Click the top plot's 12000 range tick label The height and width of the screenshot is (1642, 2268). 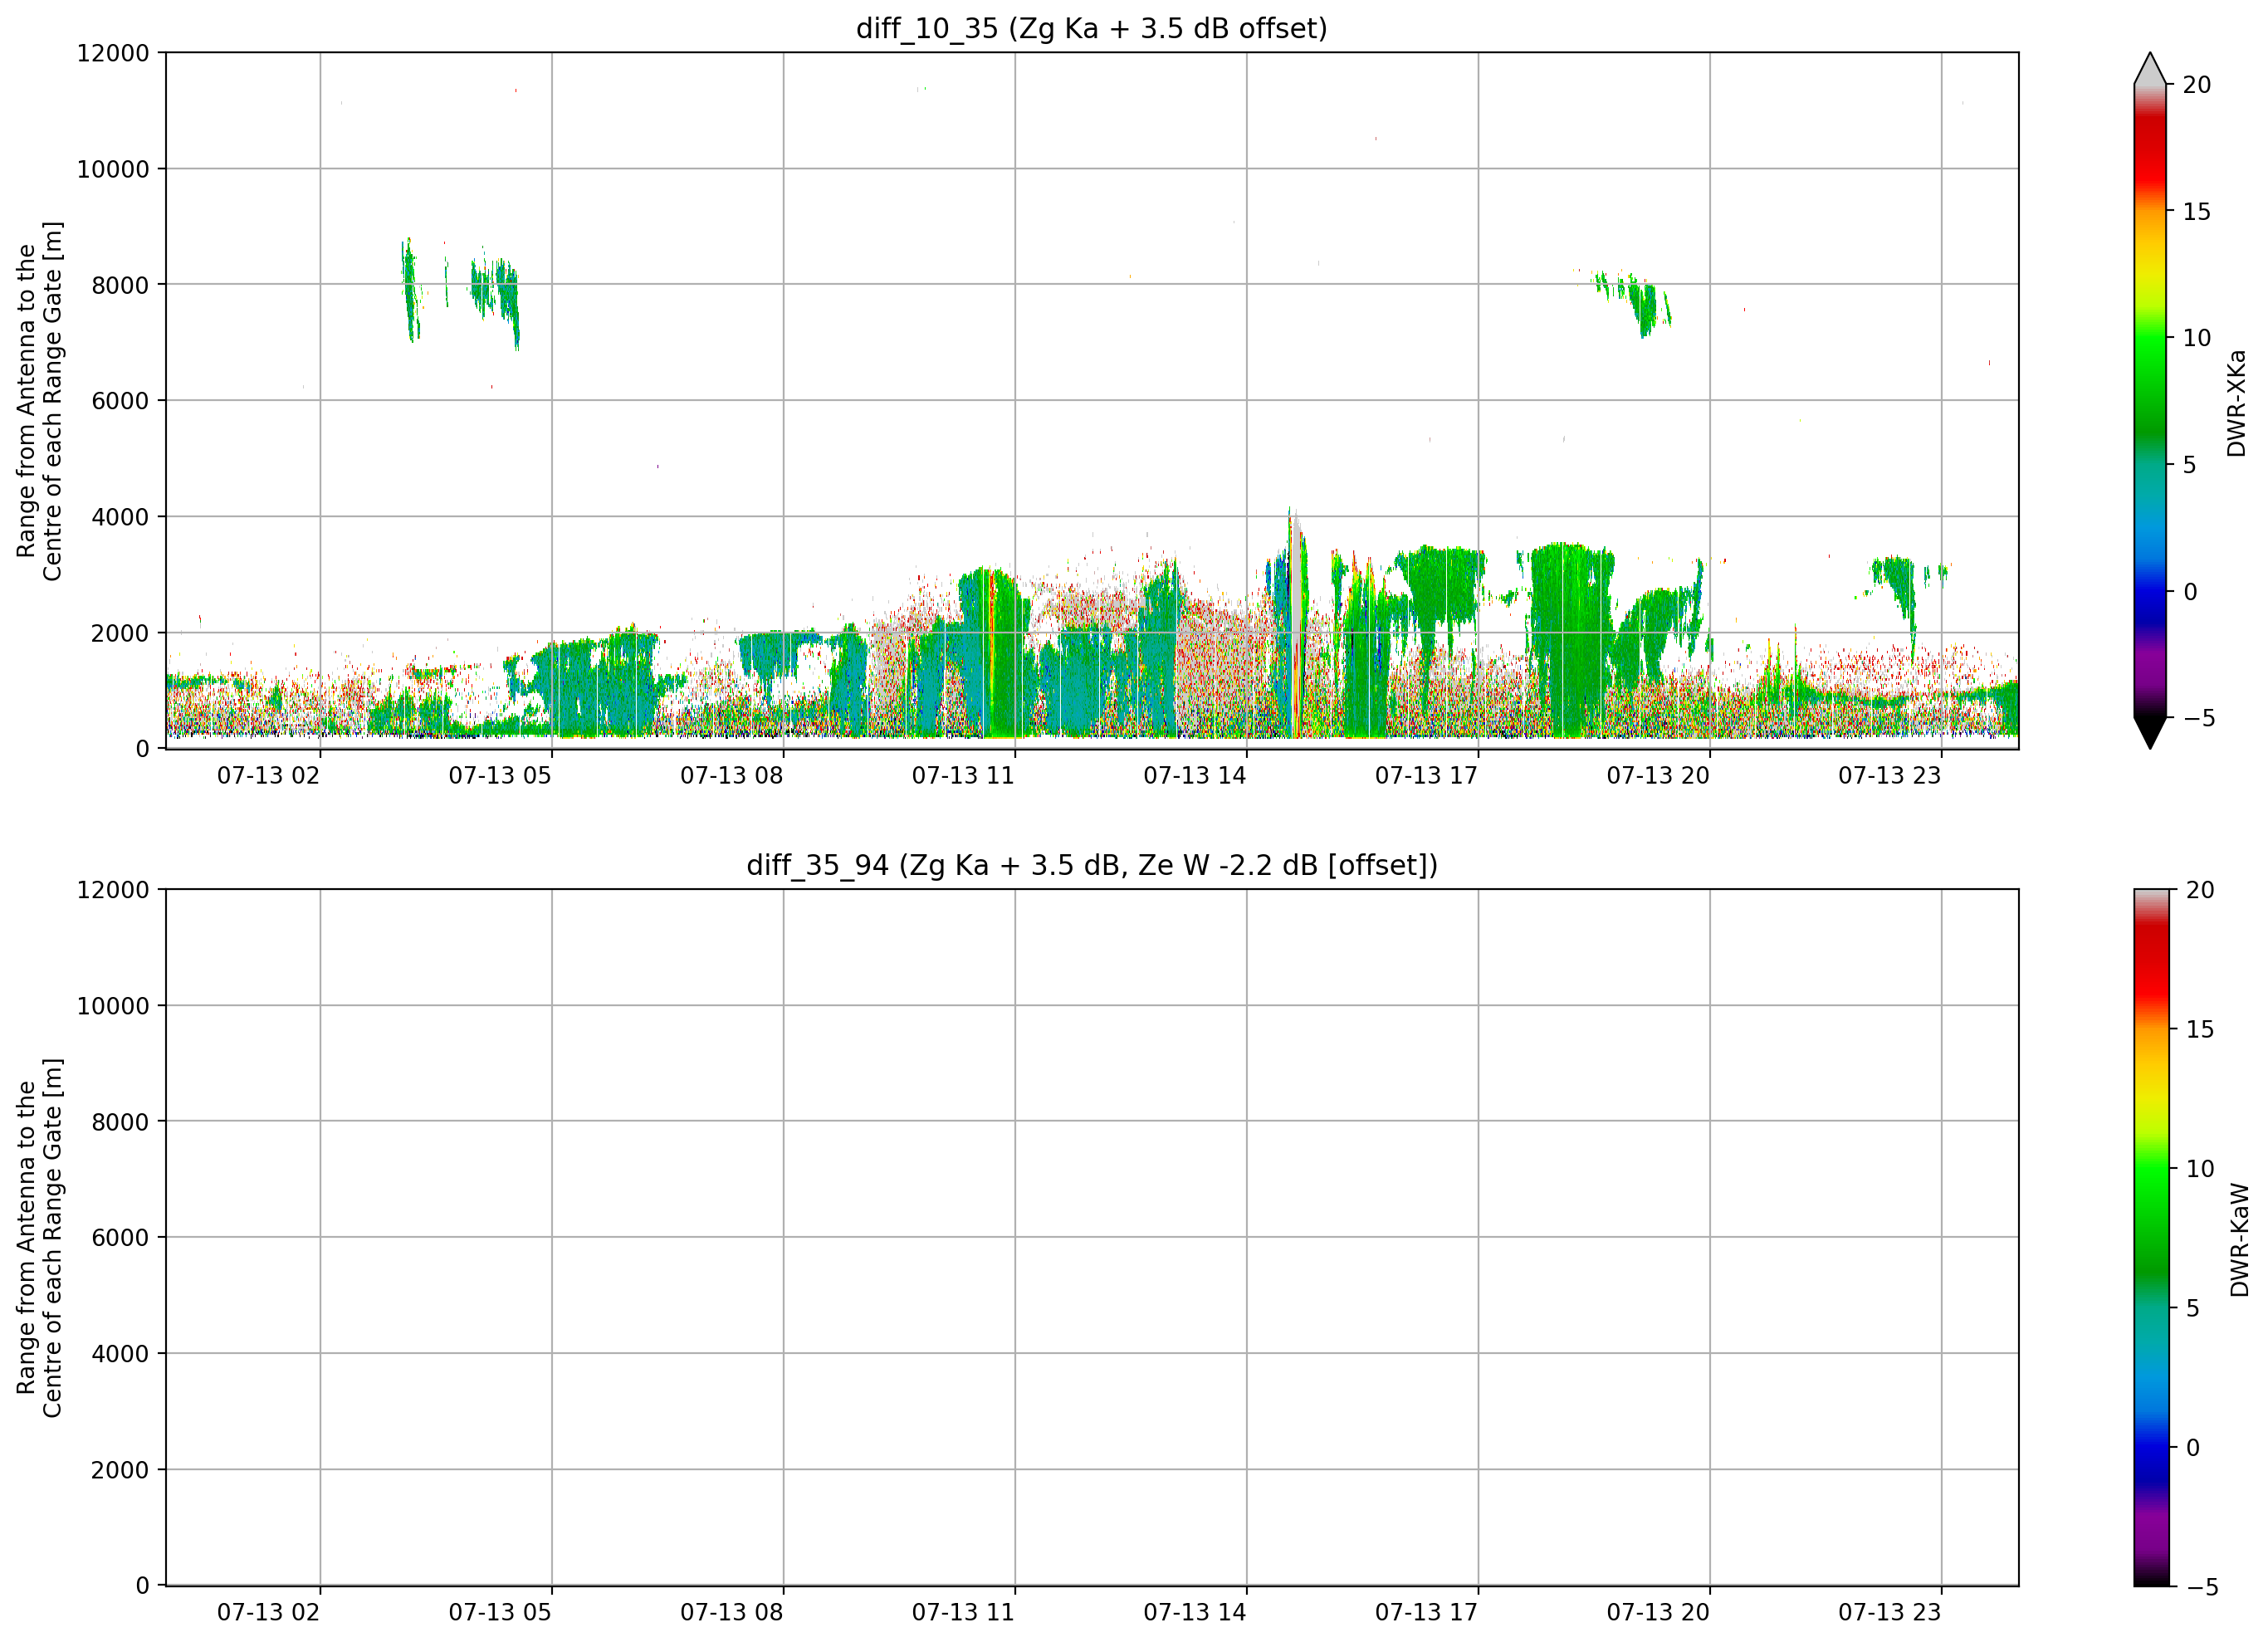click(x=113, y=53)
